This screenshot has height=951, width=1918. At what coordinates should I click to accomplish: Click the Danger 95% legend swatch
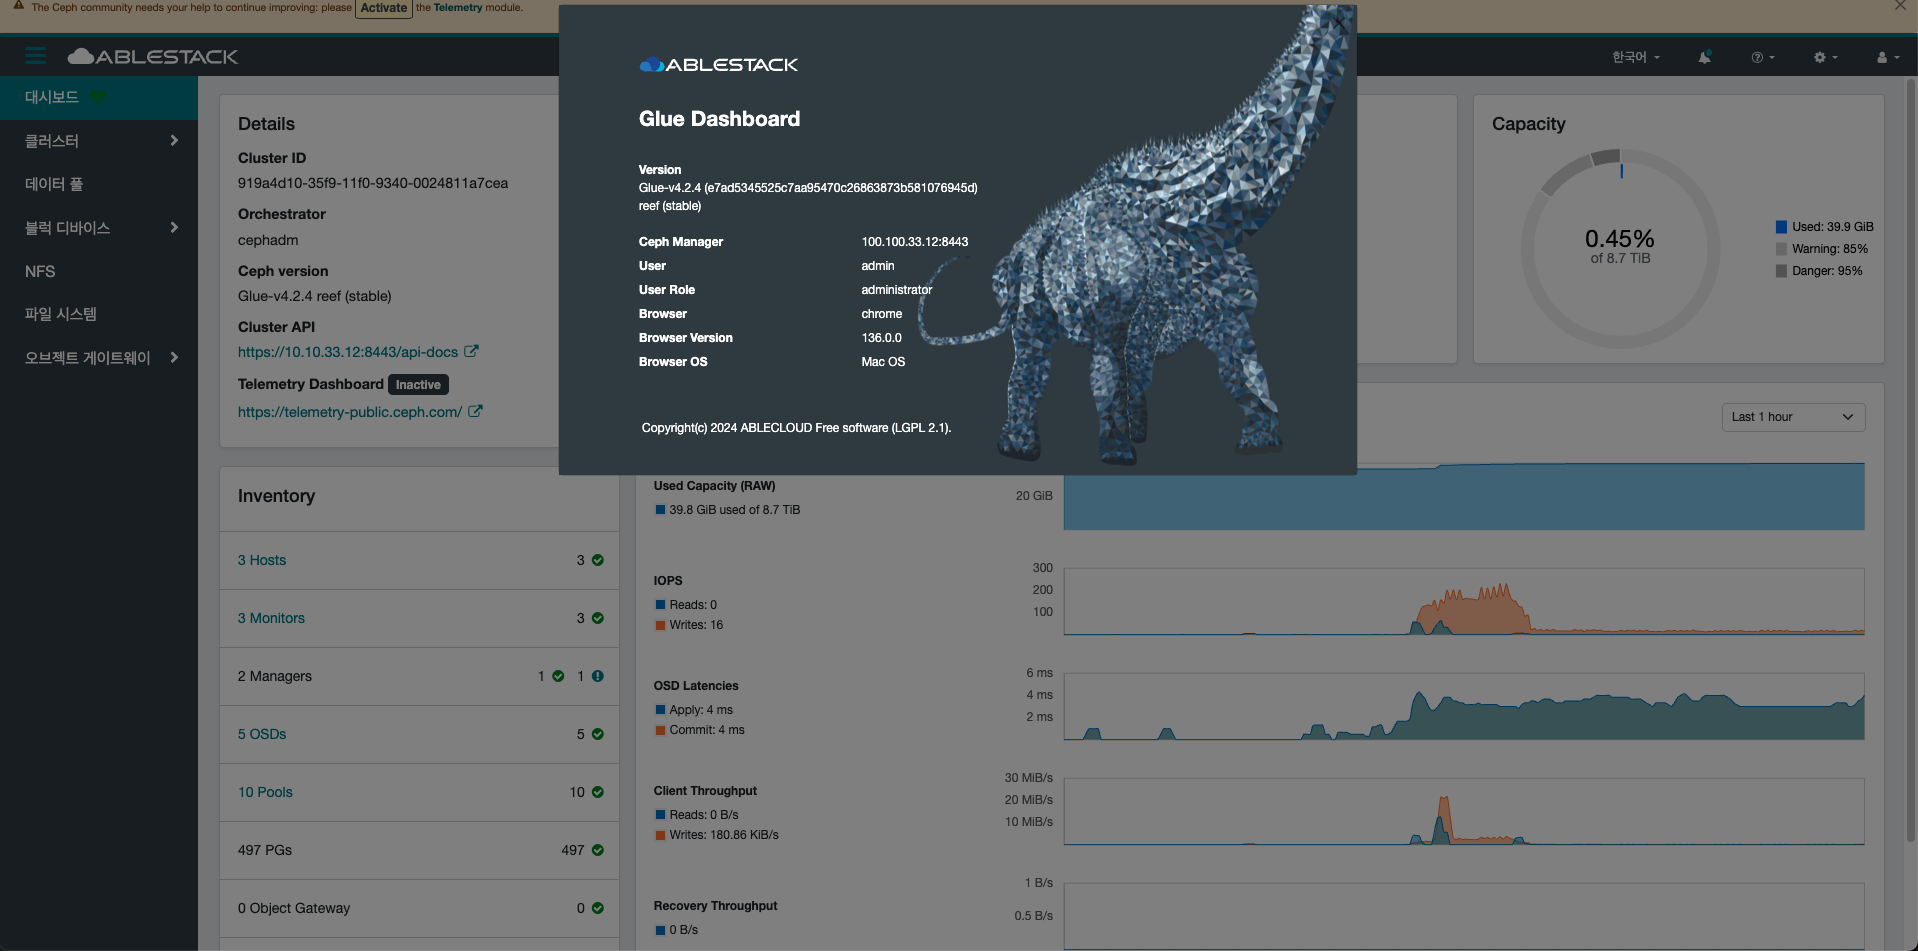click(x=1781, y=271)
